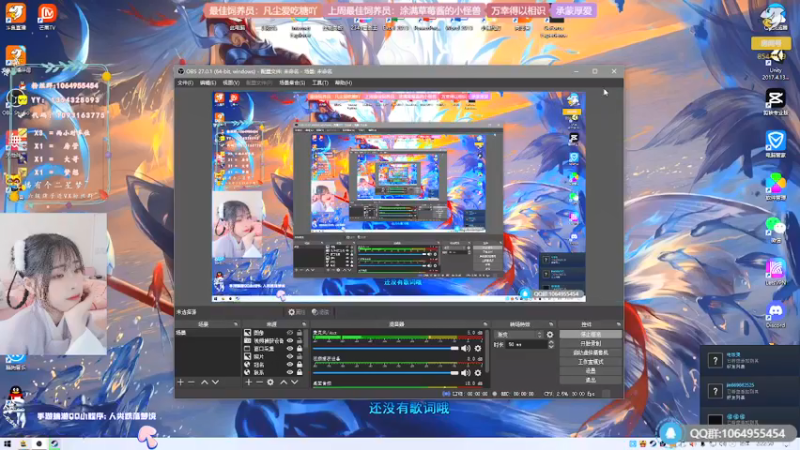
Task: Open the colorful pinwheel app shortcut
Action: 775,187
